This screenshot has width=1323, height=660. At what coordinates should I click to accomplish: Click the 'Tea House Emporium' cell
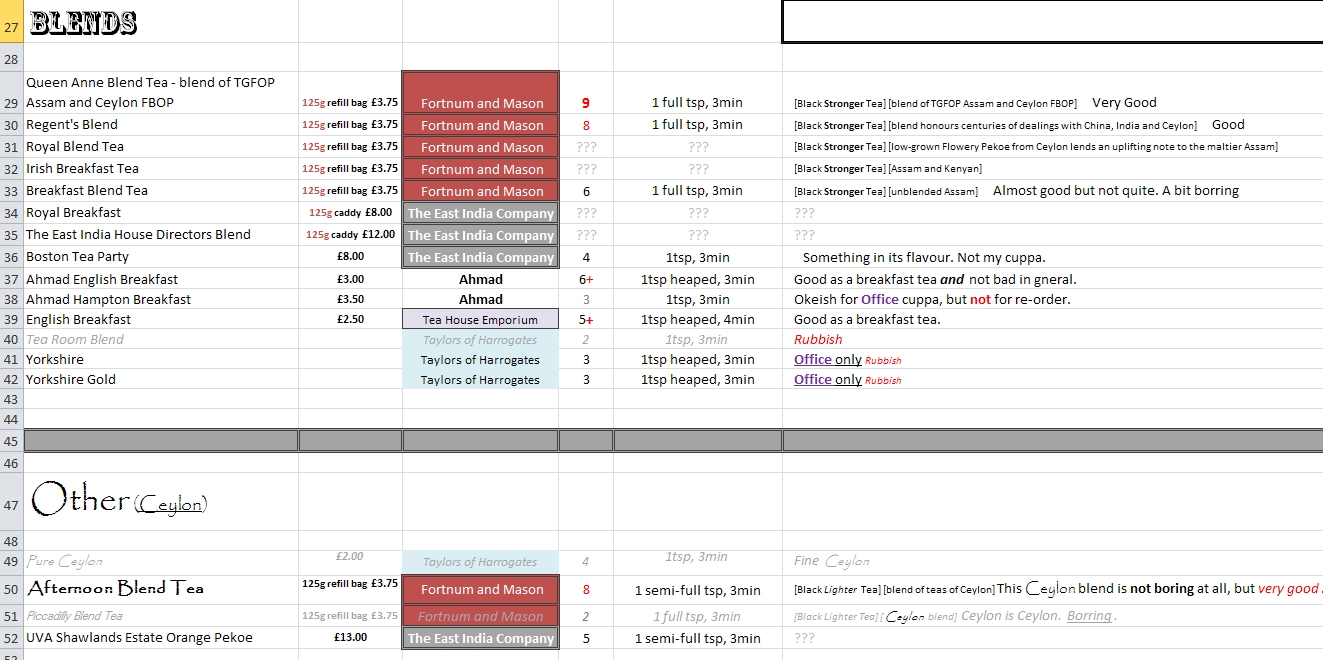point(481,319)
